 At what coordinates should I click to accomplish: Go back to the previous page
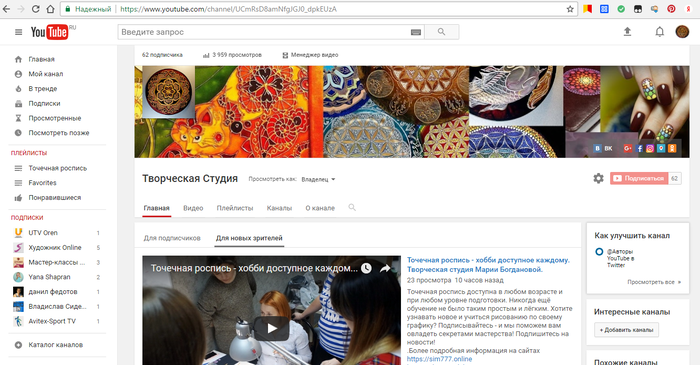pos(6,9)
